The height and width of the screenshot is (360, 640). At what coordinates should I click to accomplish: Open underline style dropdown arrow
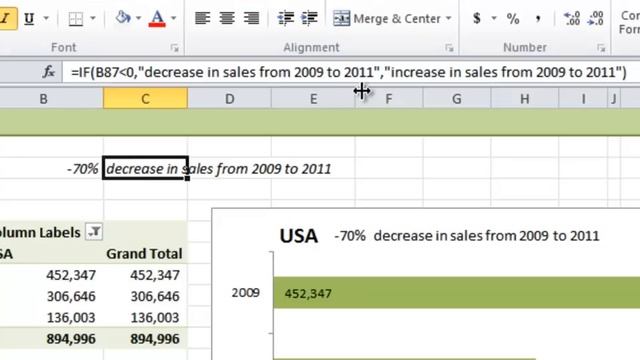coord(46,18)
